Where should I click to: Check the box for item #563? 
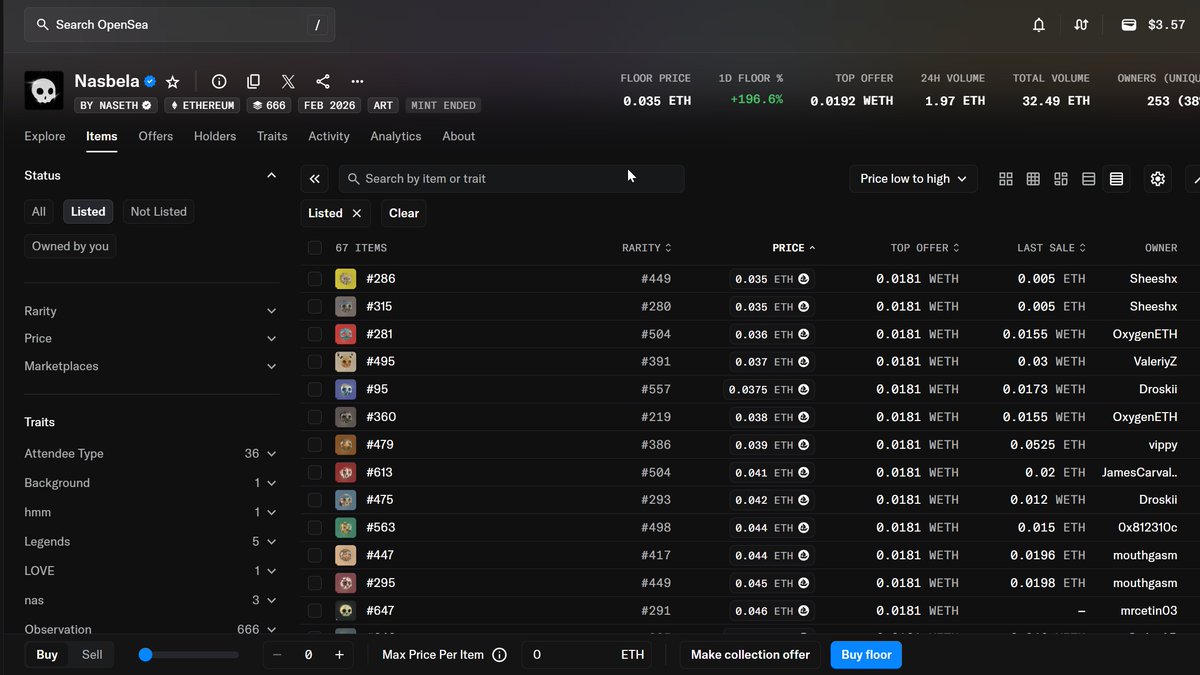coord(315,528)
